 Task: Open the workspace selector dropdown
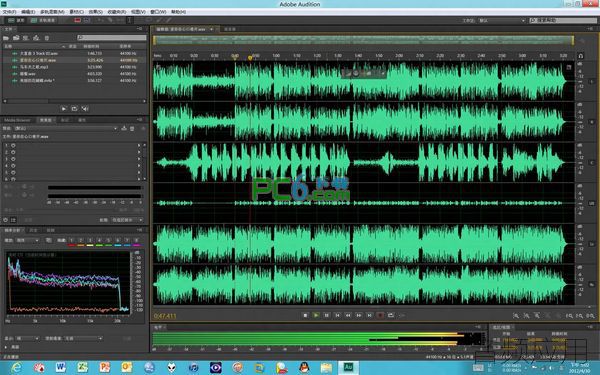pyautogui.click(x=502, y=20)
